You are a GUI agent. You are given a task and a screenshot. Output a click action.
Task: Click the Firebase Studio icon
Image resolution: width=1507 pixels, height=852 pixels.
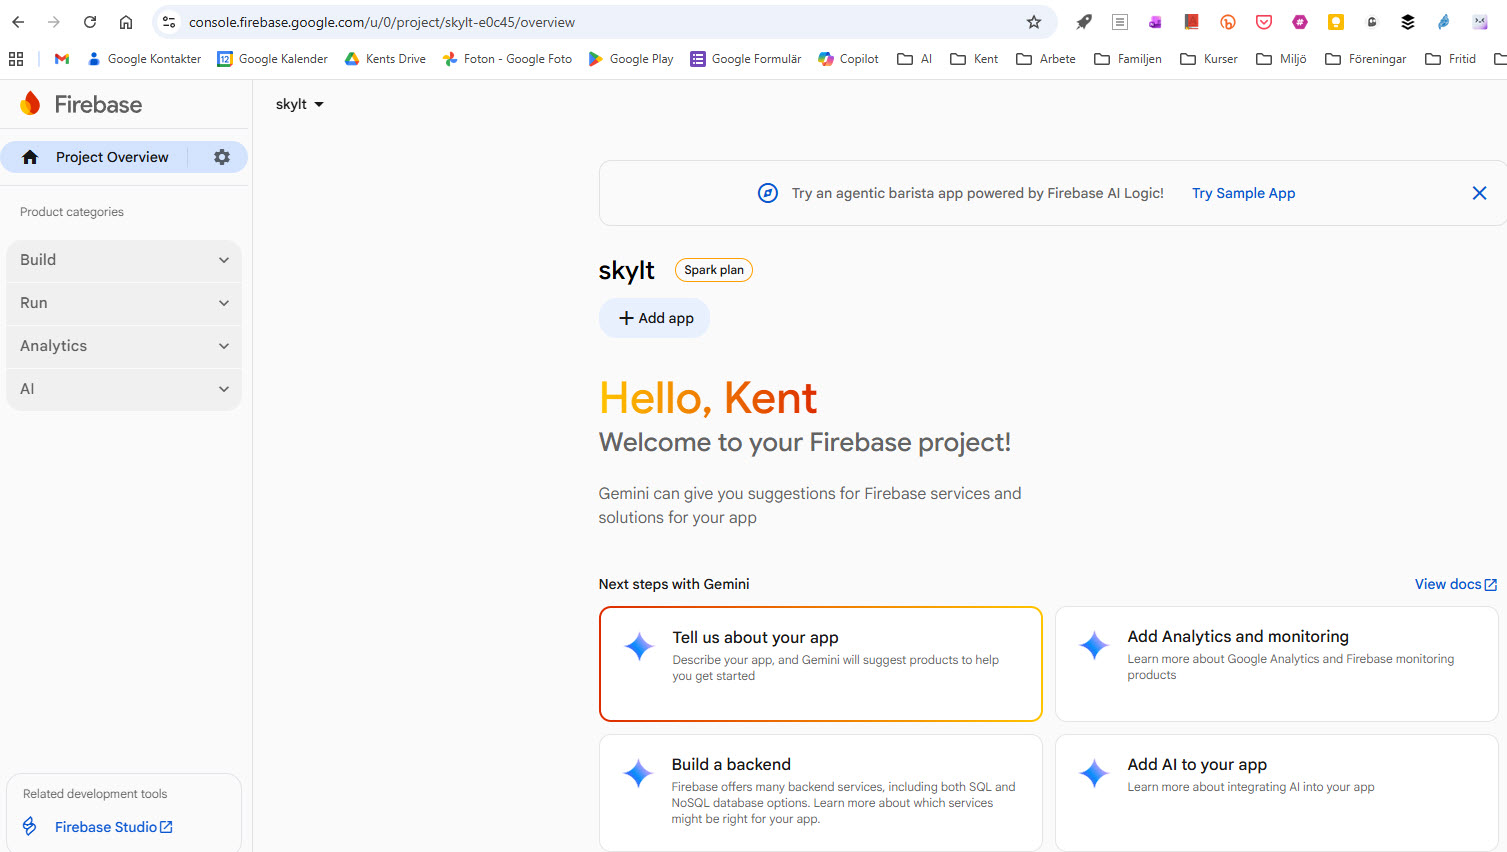(x=30, y=826)
